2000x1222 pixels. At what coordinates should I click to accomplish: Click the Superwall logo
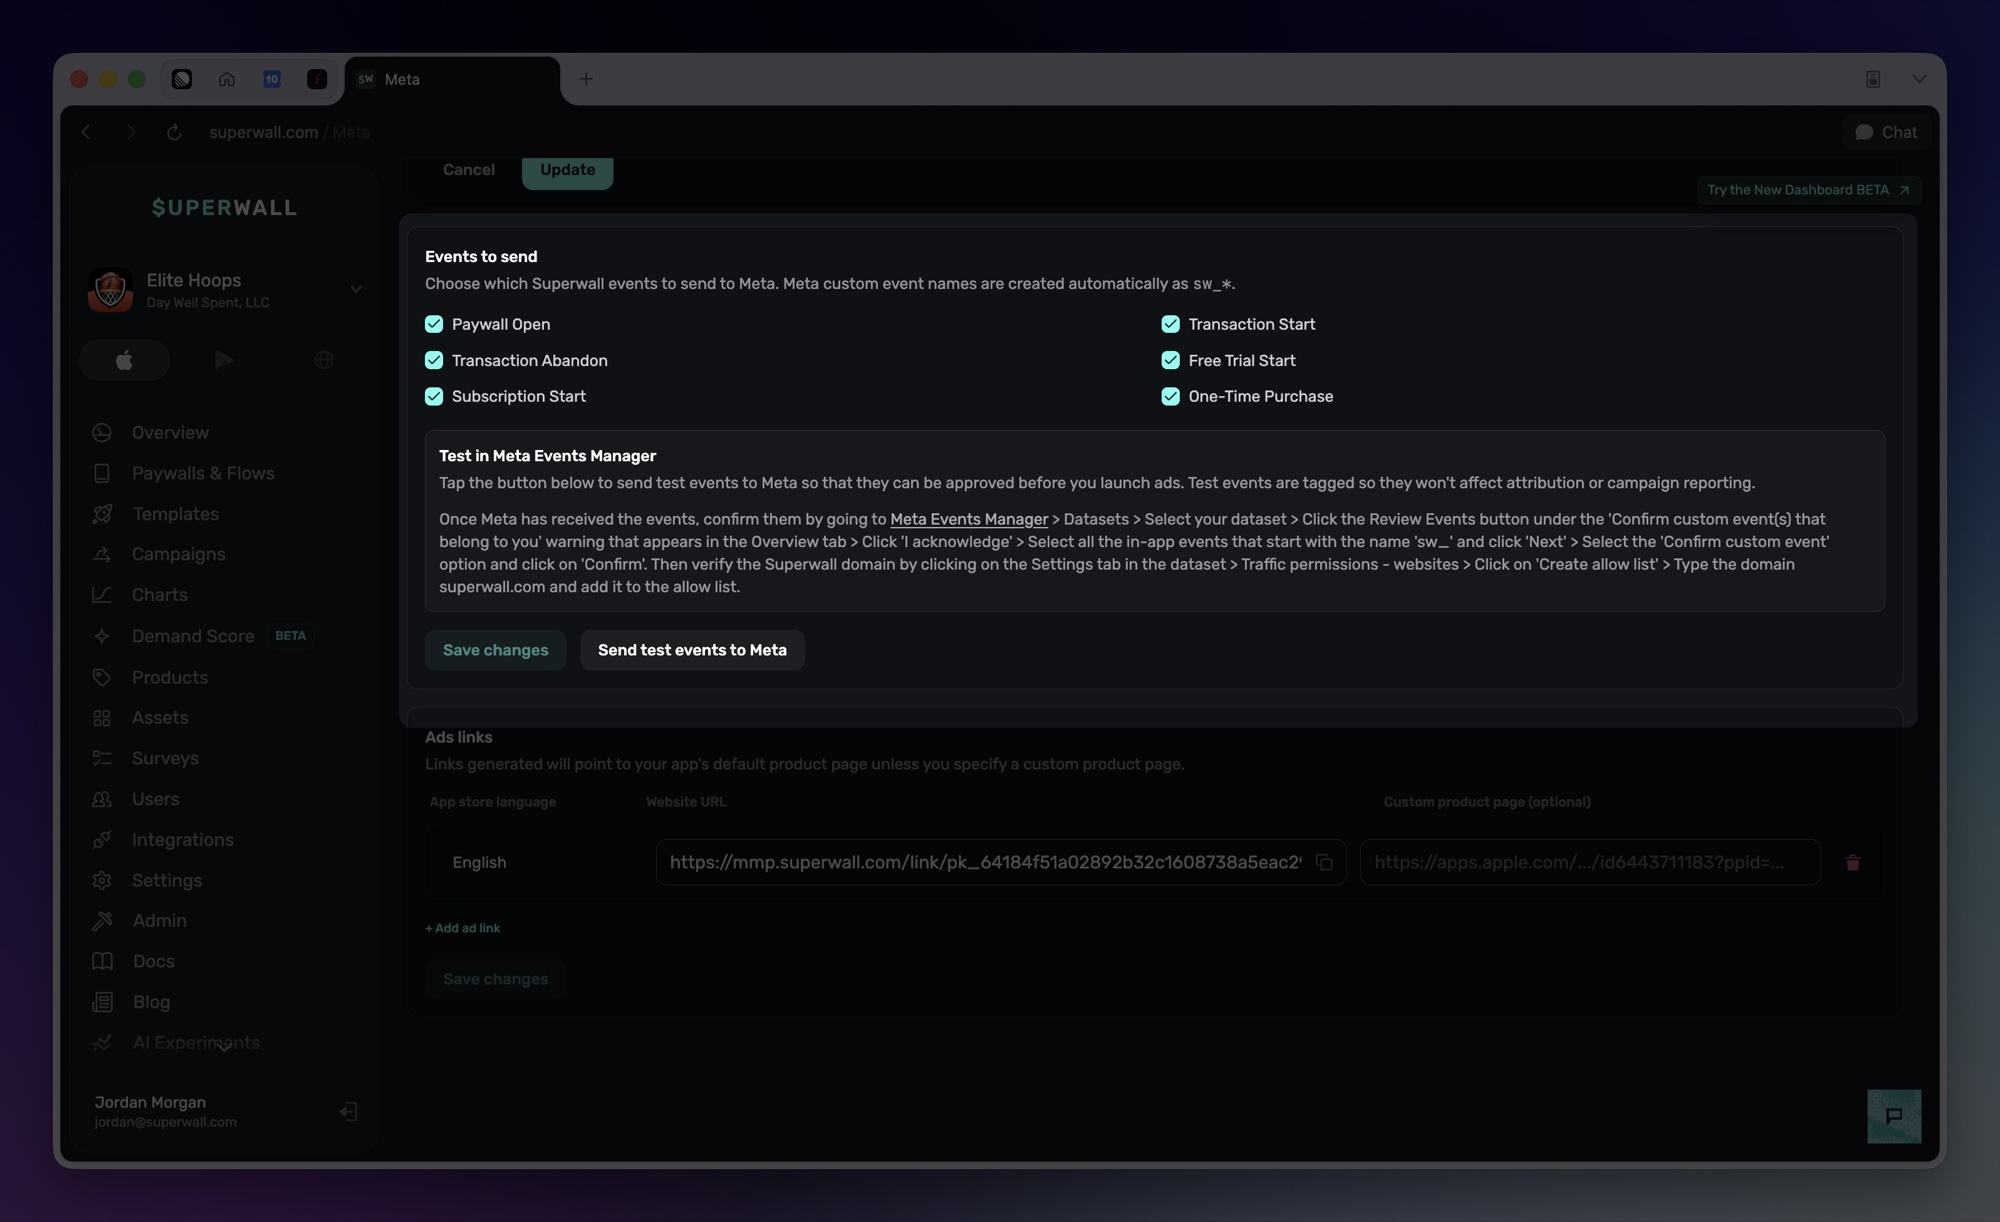[224, 207]
